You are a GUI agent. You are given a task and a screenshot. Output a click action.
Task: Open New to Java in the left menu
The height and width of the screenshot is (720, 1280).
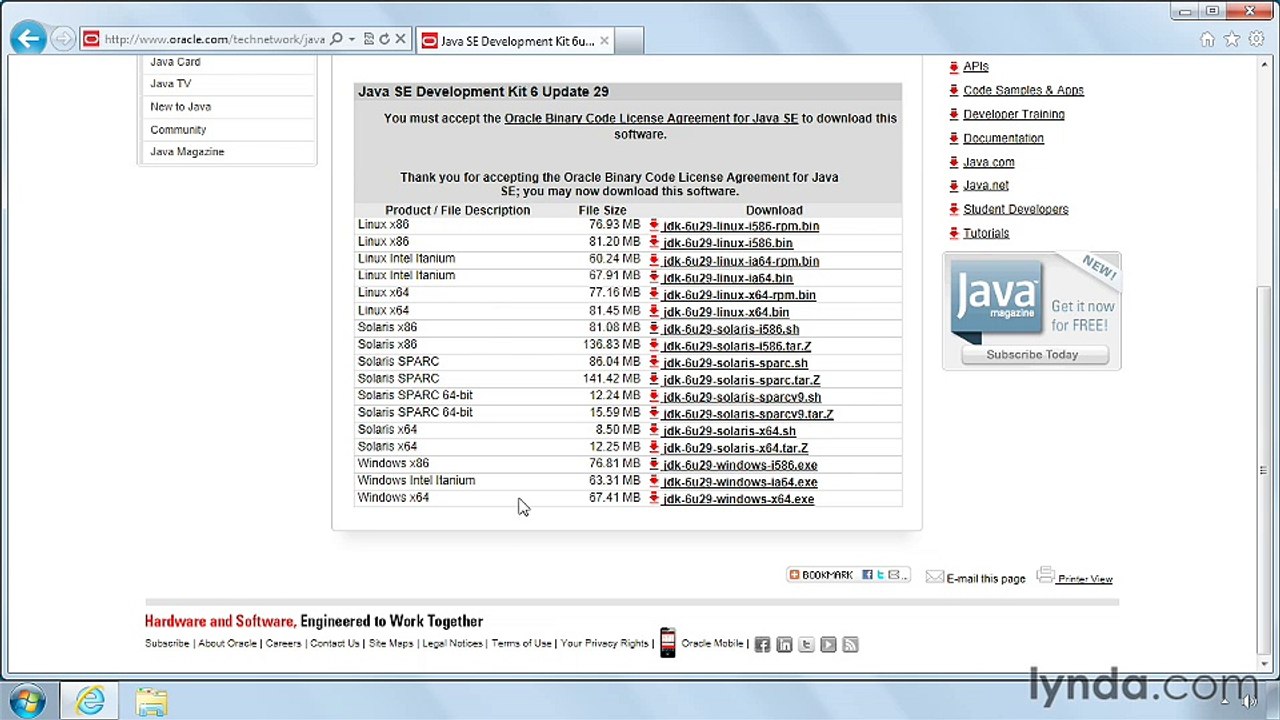[x=180, y=107]
